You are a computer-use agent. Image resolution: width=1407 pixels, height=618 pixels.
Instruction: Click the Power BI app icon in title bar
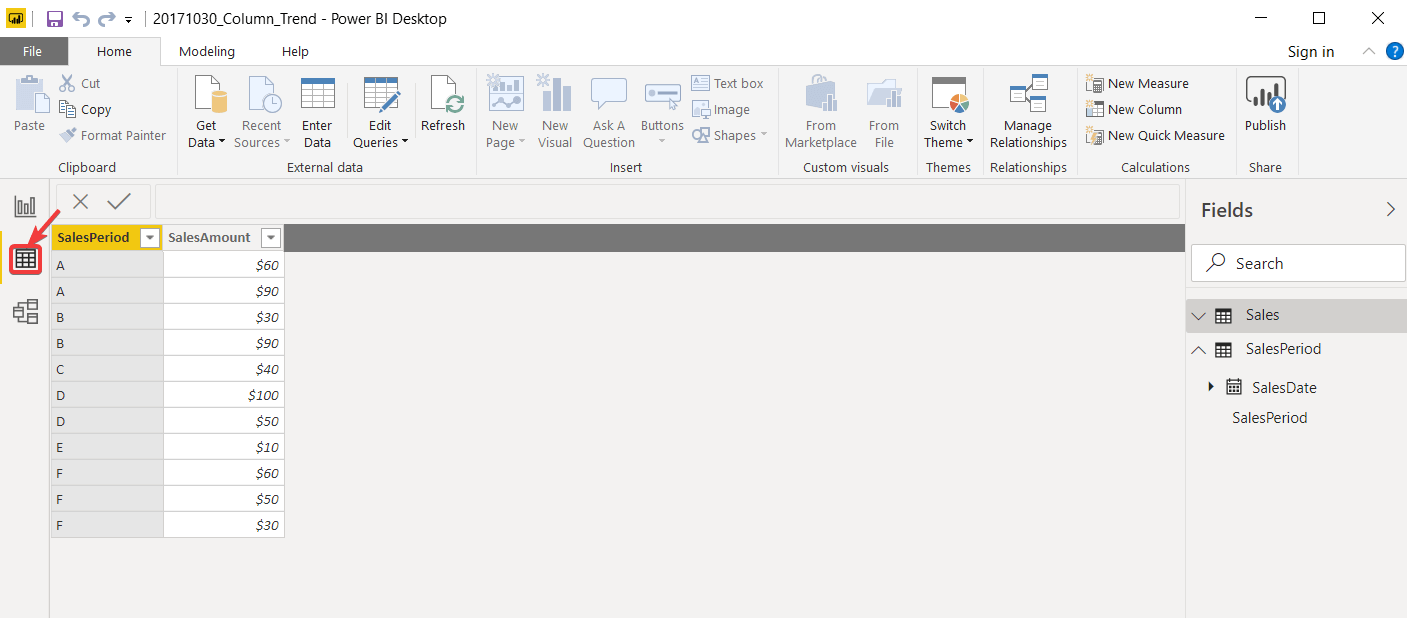(x=16, y=19)
